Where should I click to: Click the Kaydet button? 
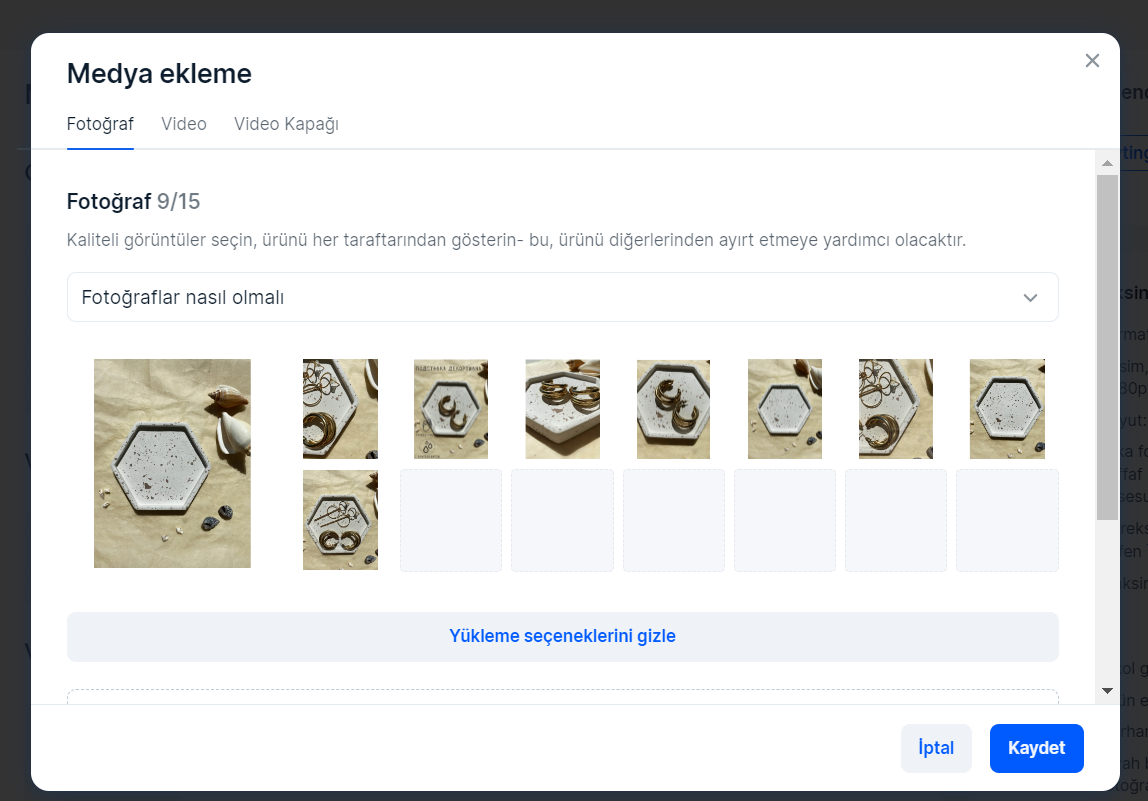[1036, 748]
